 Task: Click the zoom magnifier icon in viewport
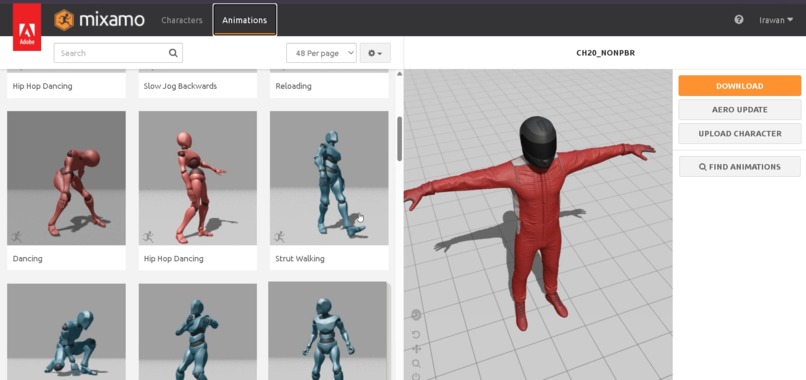416,364
